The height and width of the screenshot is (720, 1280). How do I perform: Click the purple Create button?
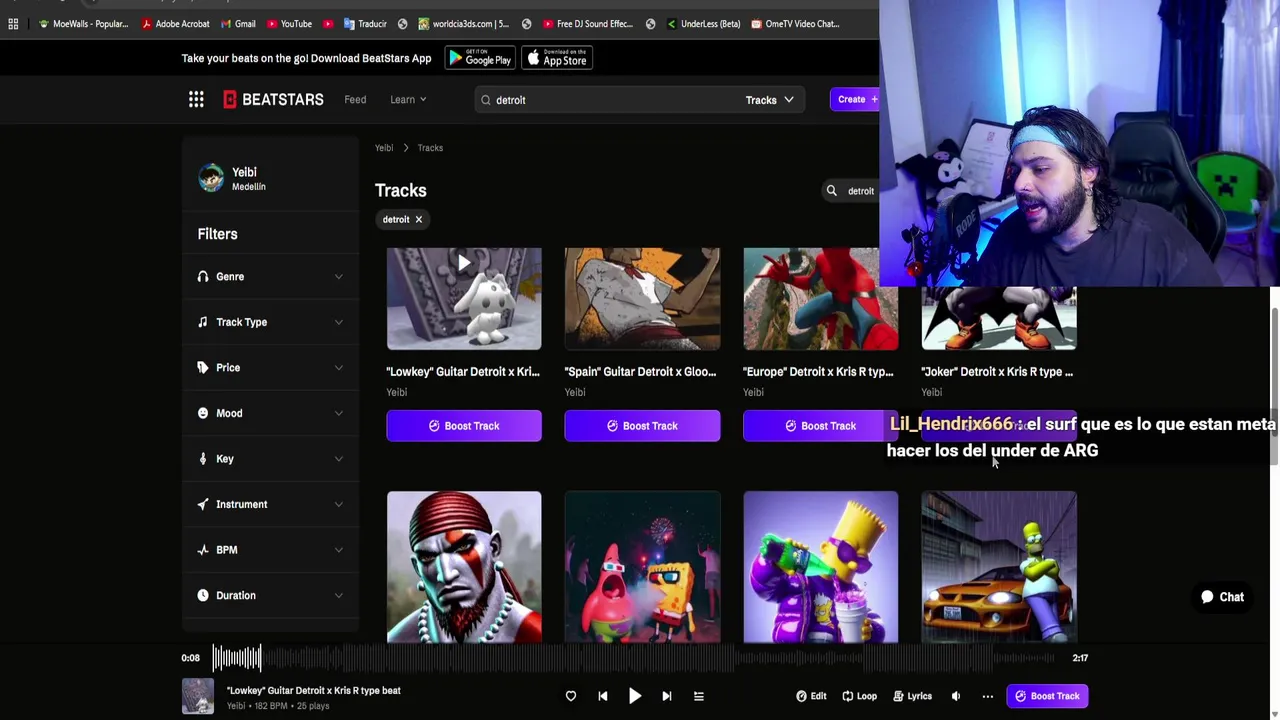point(856,99)
